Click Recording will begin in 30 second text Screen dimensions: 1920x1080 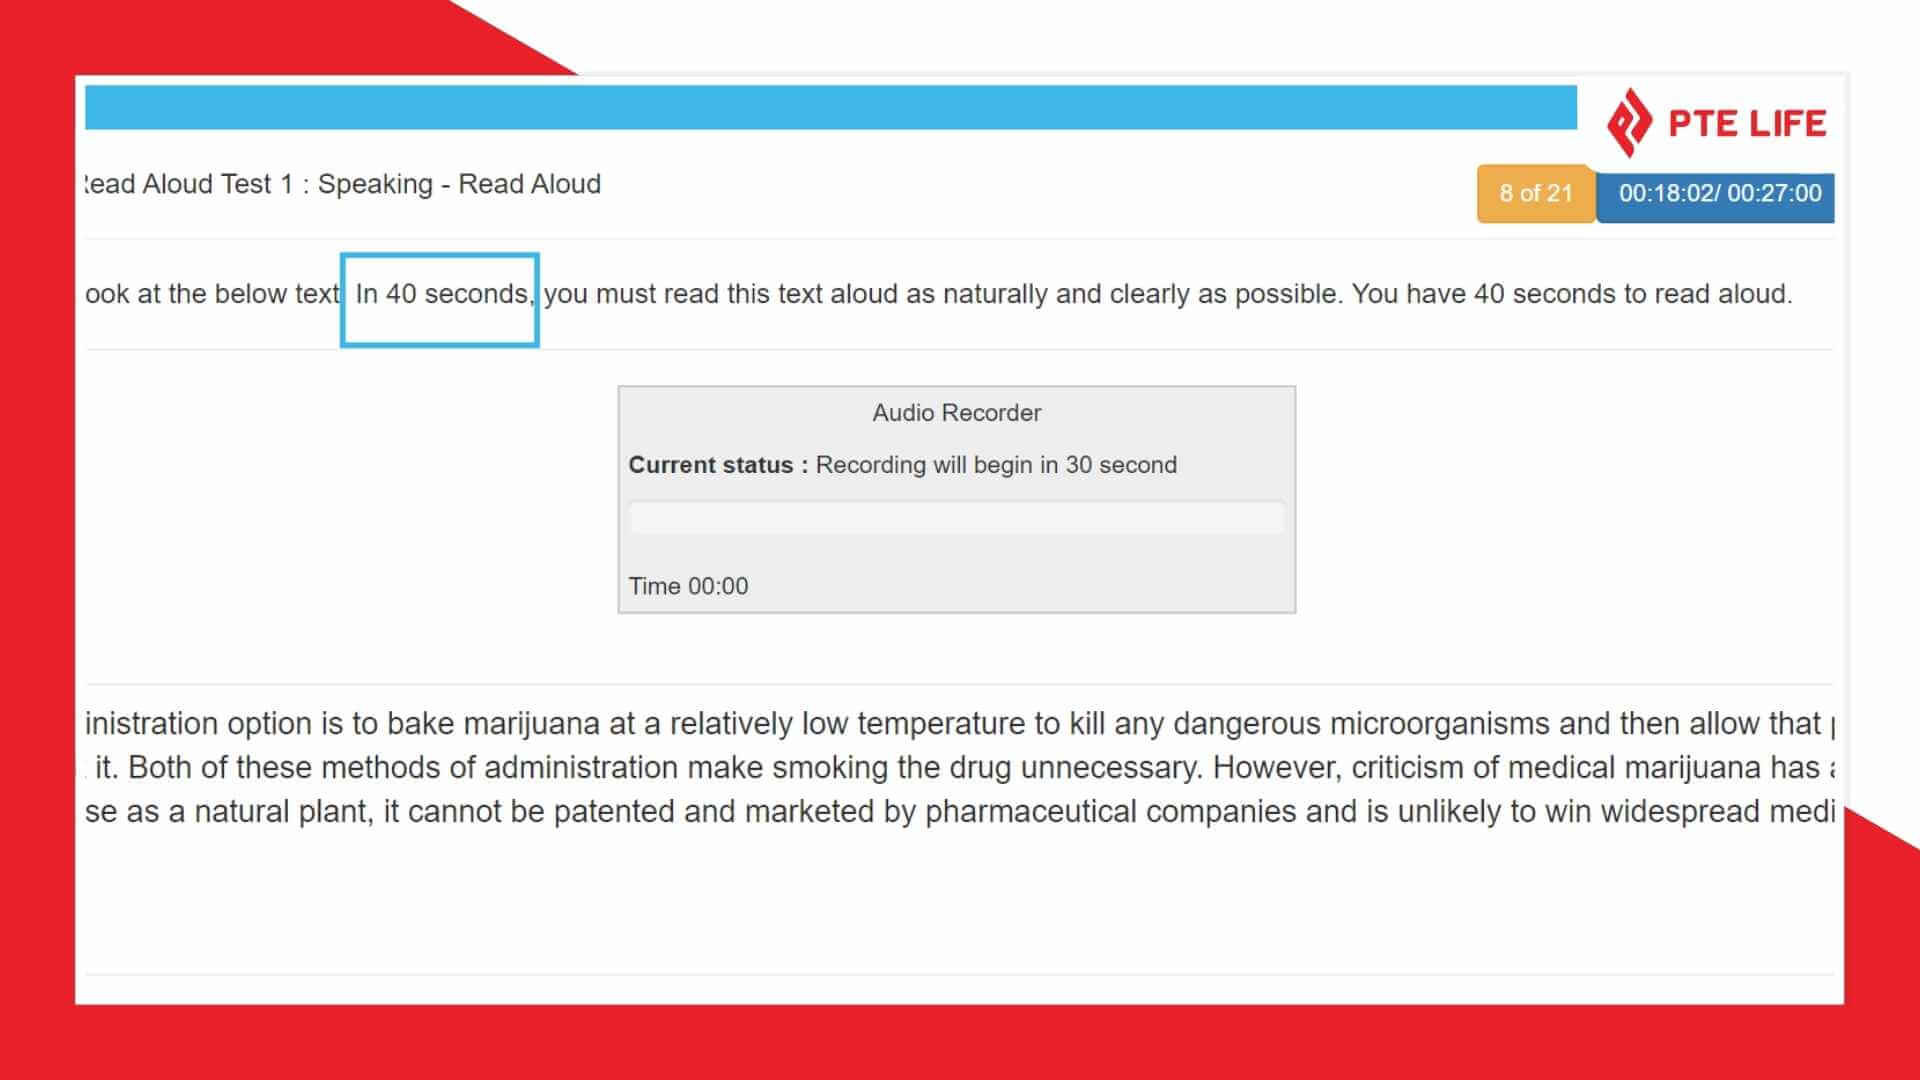(x=996, y=465)
